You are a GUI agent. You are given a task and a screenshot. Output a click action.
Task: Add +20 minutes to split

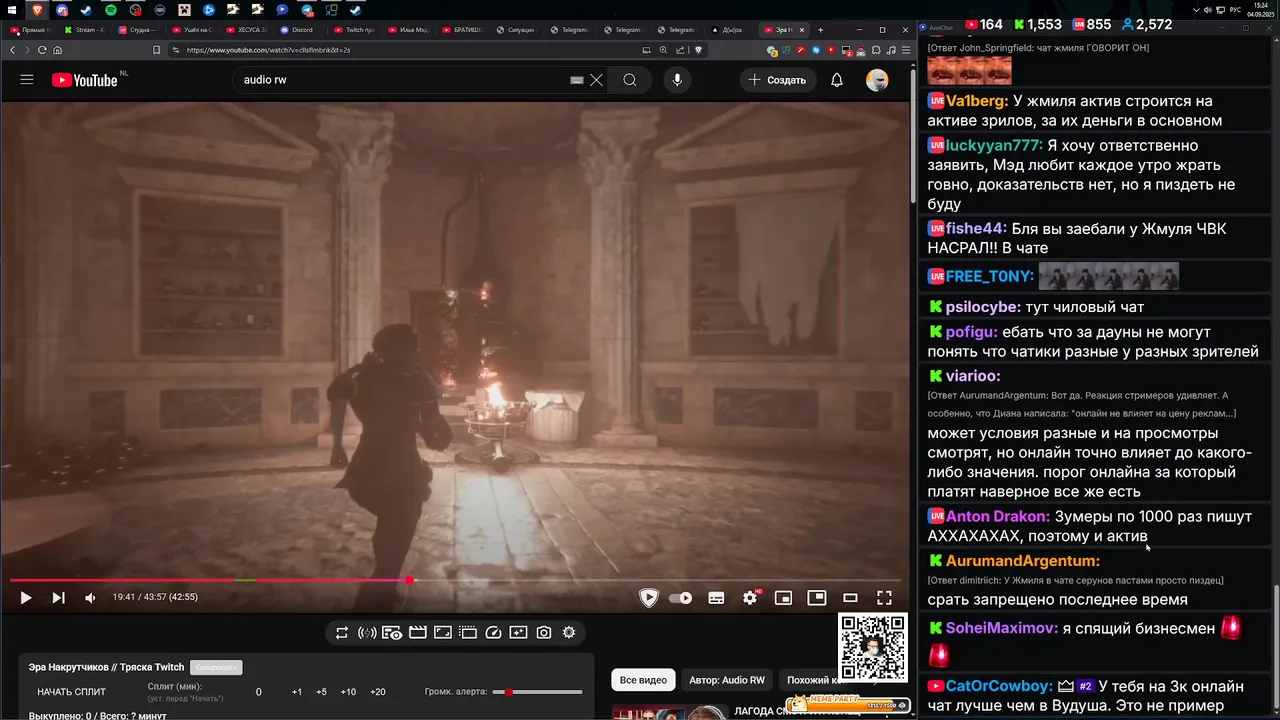point(378,692)
